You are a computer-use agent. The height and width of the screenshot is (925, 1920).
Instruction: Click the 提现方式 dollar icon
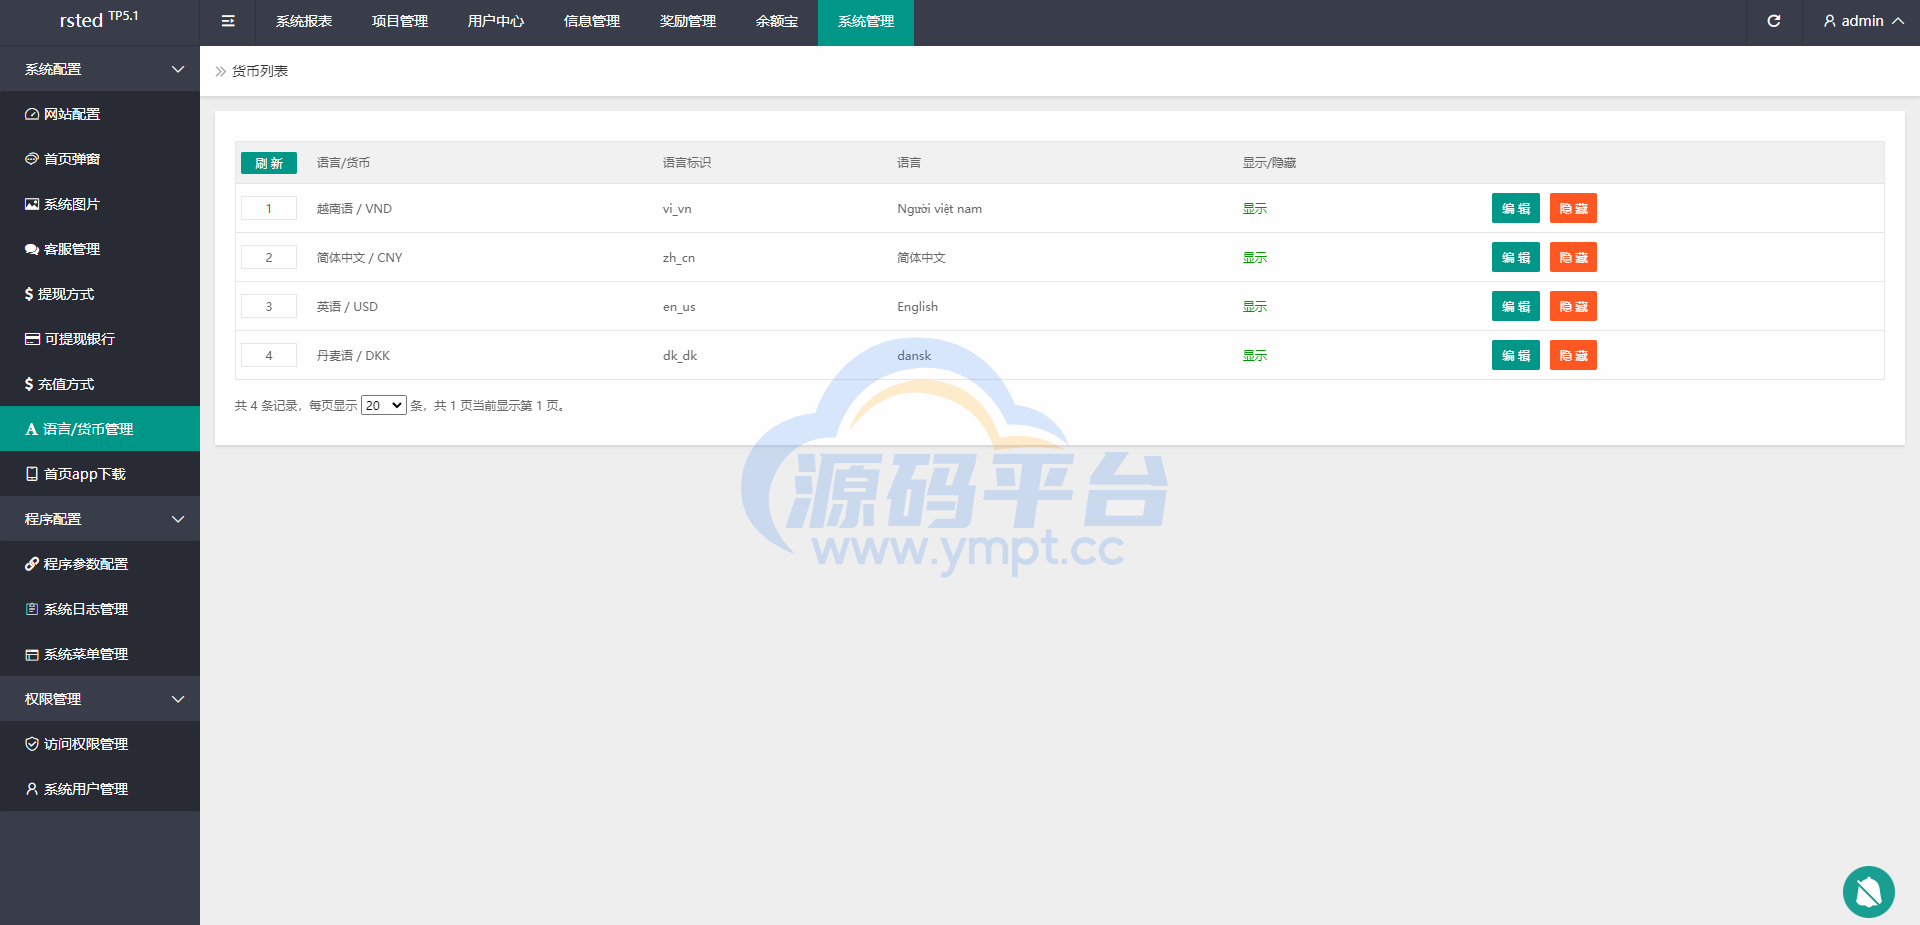(29, 294)
